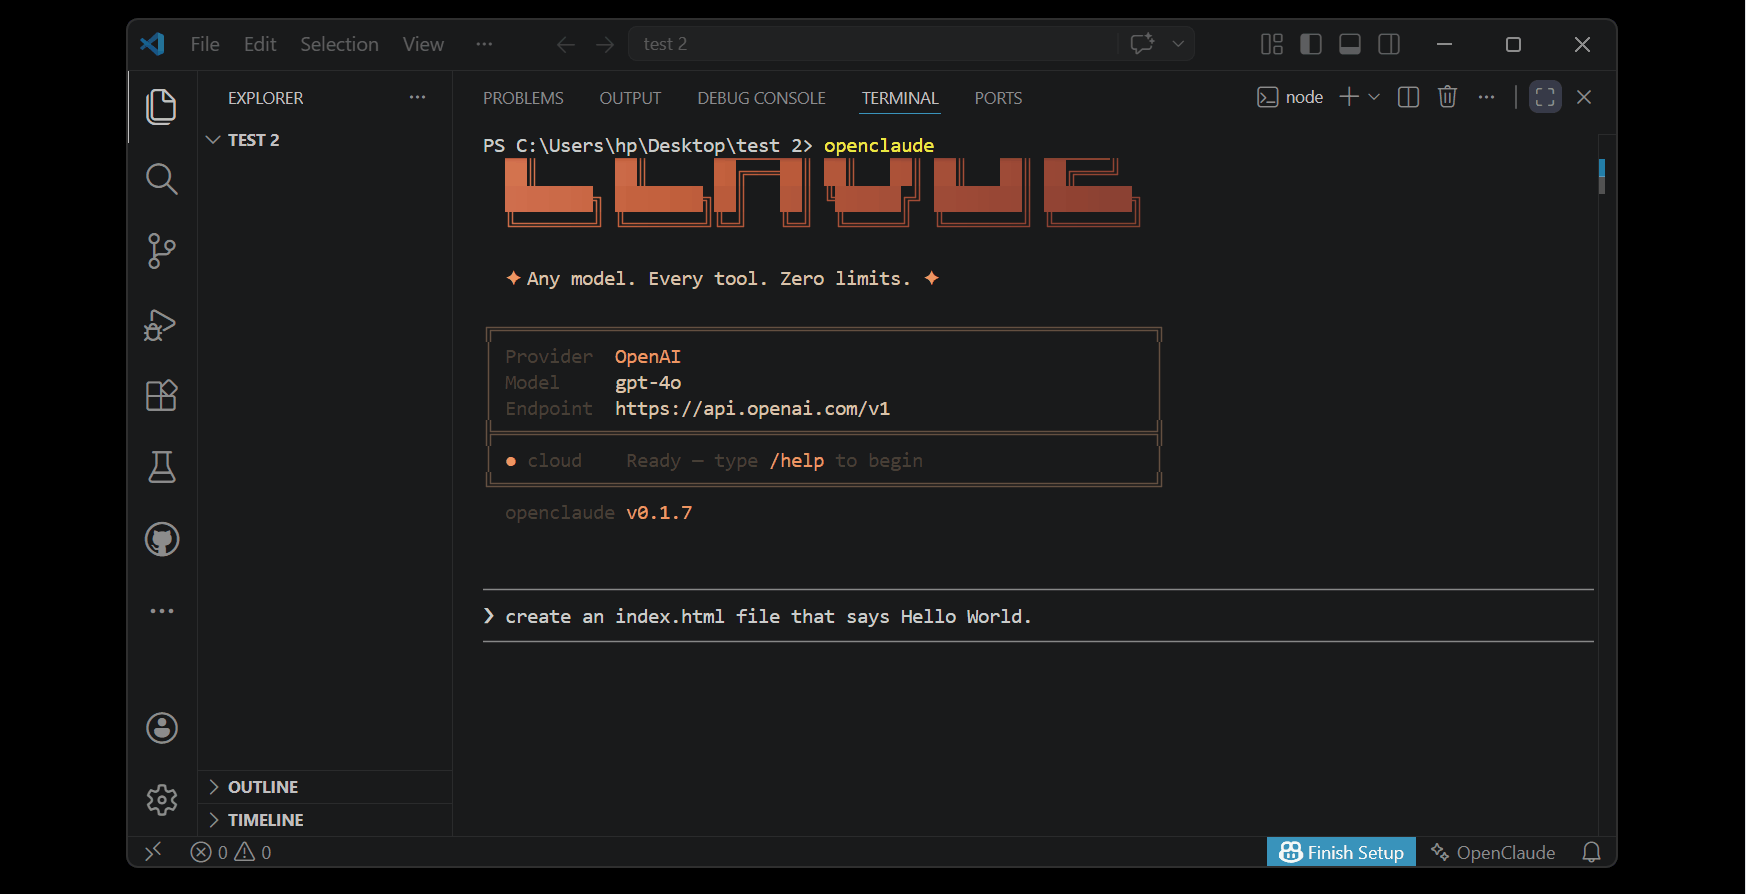The width and height of the screenshot is (1746, 894).
Task: Open the new terminal launch profile dropdown
Action: pyautogui.click(x=1374, y=97)
